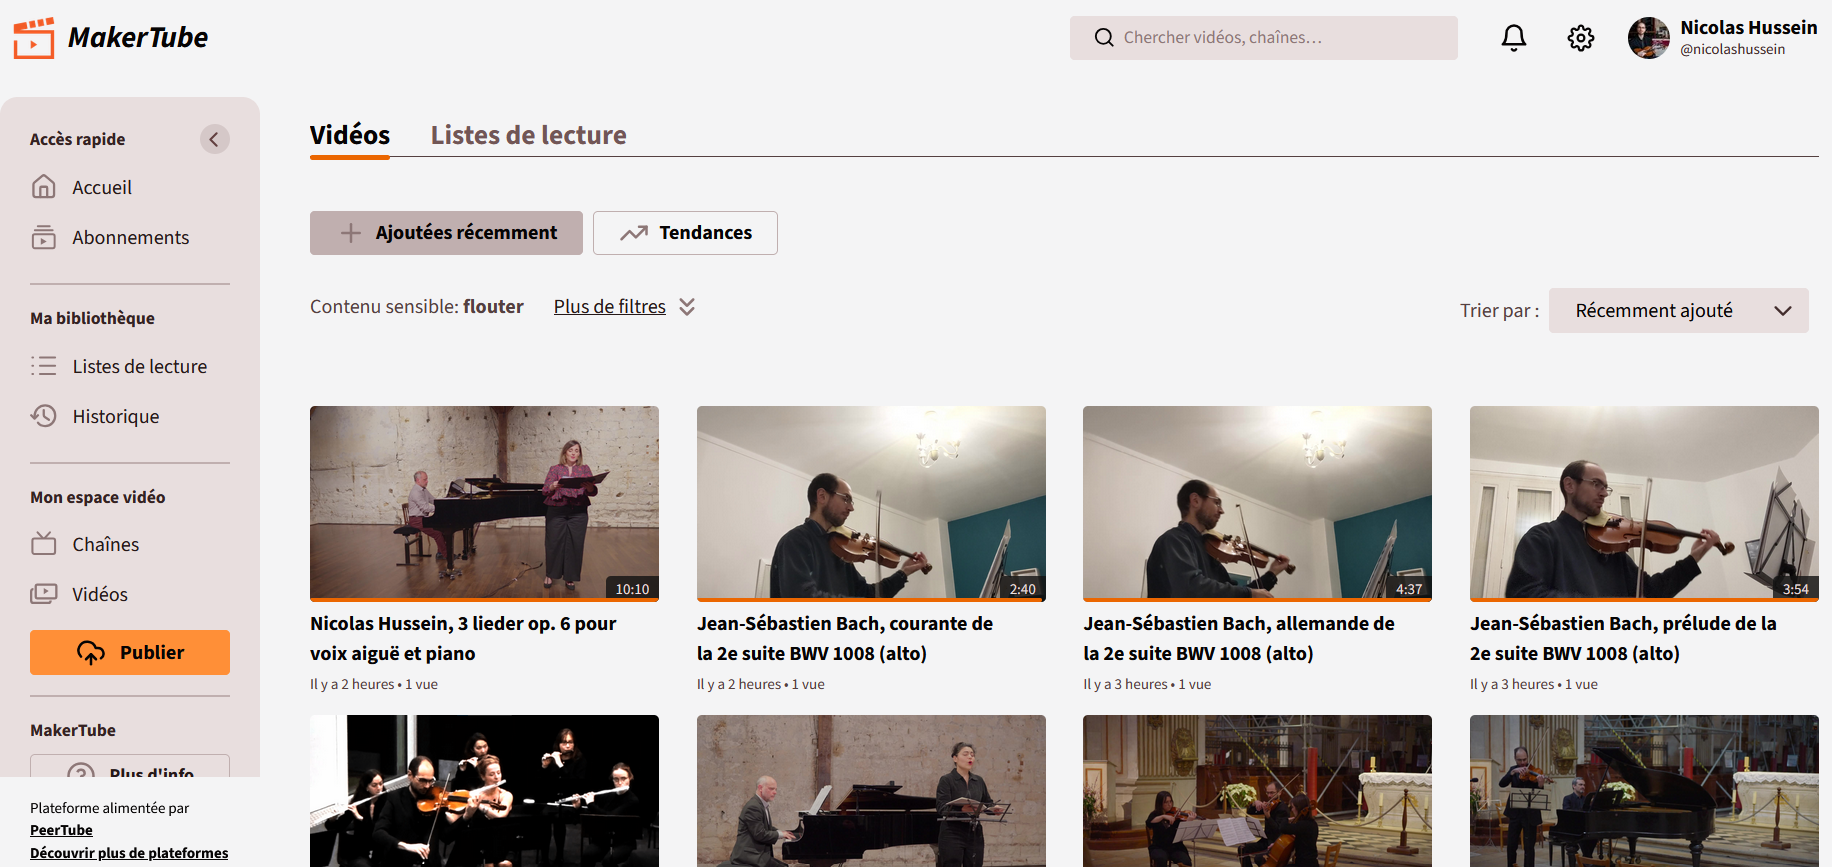Click the MakerTube logo icon

click(34, 38)
